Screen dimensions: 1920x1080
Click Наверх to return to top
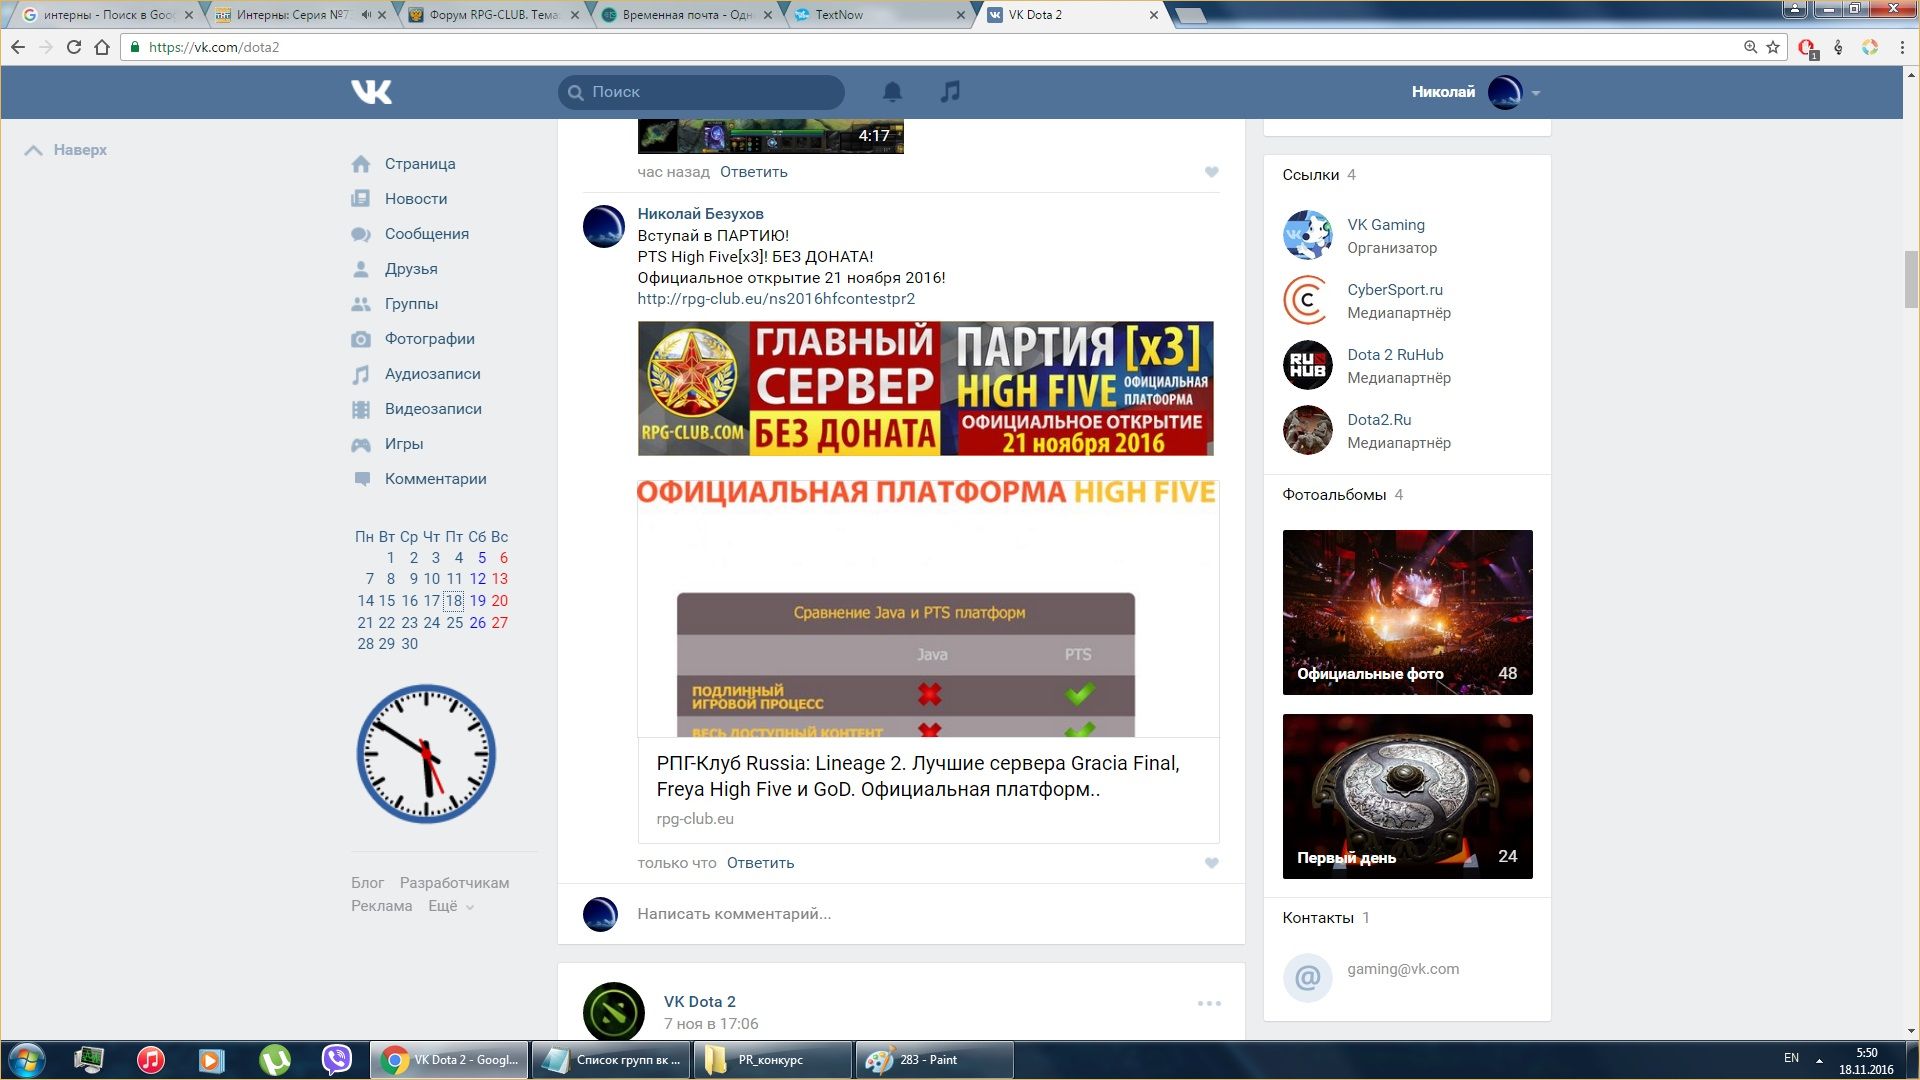coord(66,150)
